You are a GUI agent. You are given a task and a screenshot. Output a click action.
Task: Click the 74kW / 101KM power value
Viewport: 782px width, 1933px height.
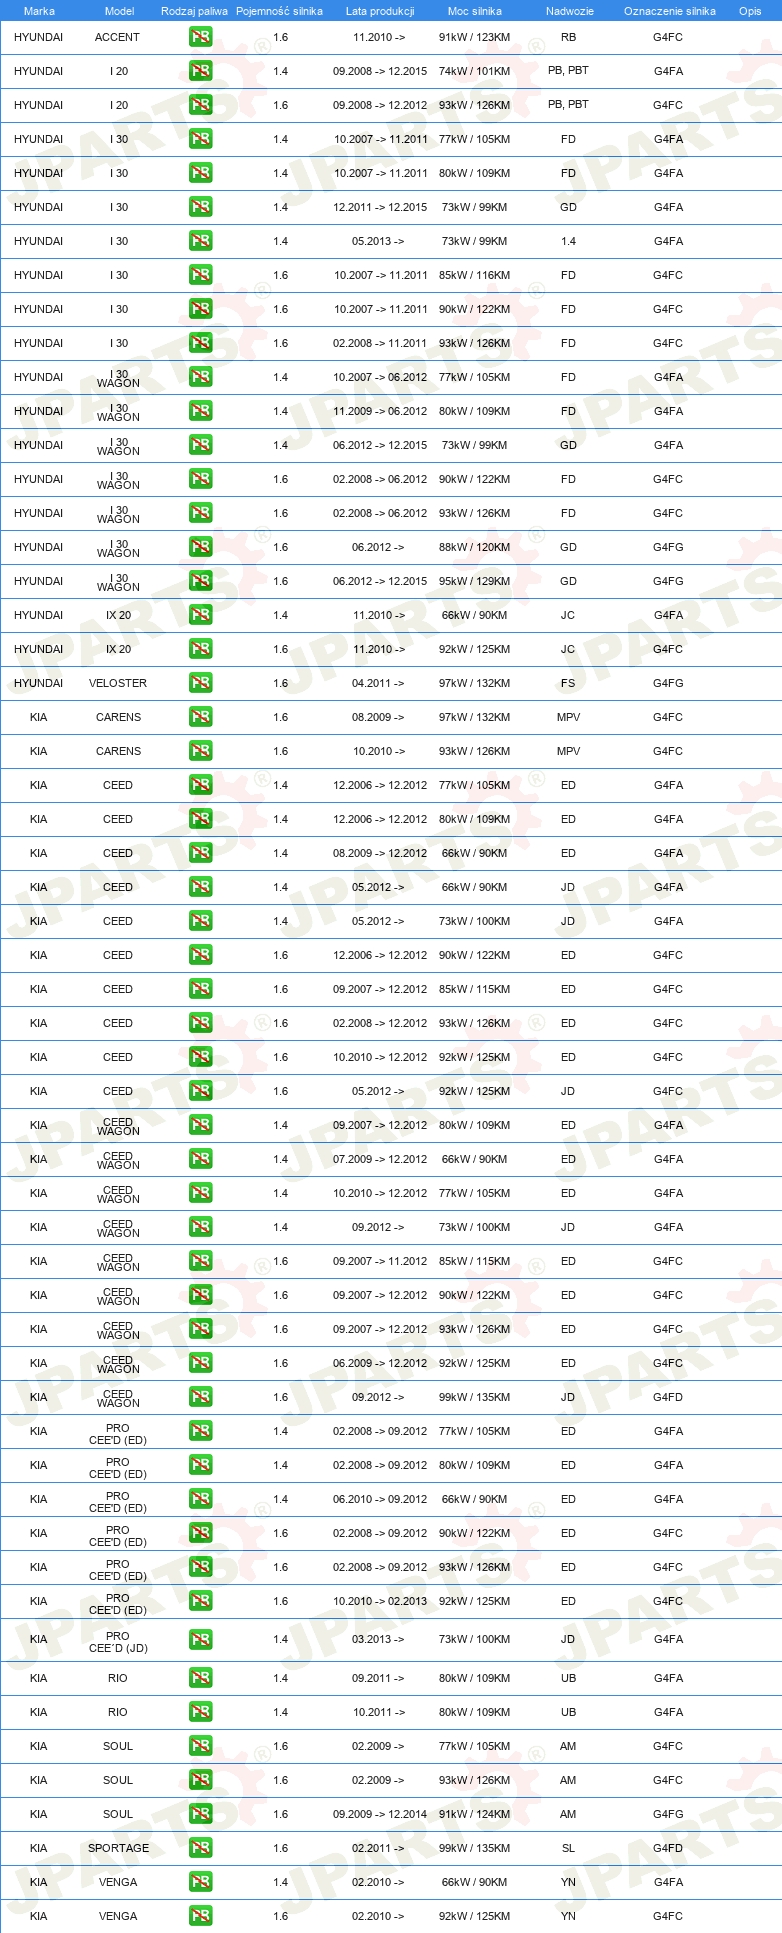pyautogui.click(x=474, y=71)
